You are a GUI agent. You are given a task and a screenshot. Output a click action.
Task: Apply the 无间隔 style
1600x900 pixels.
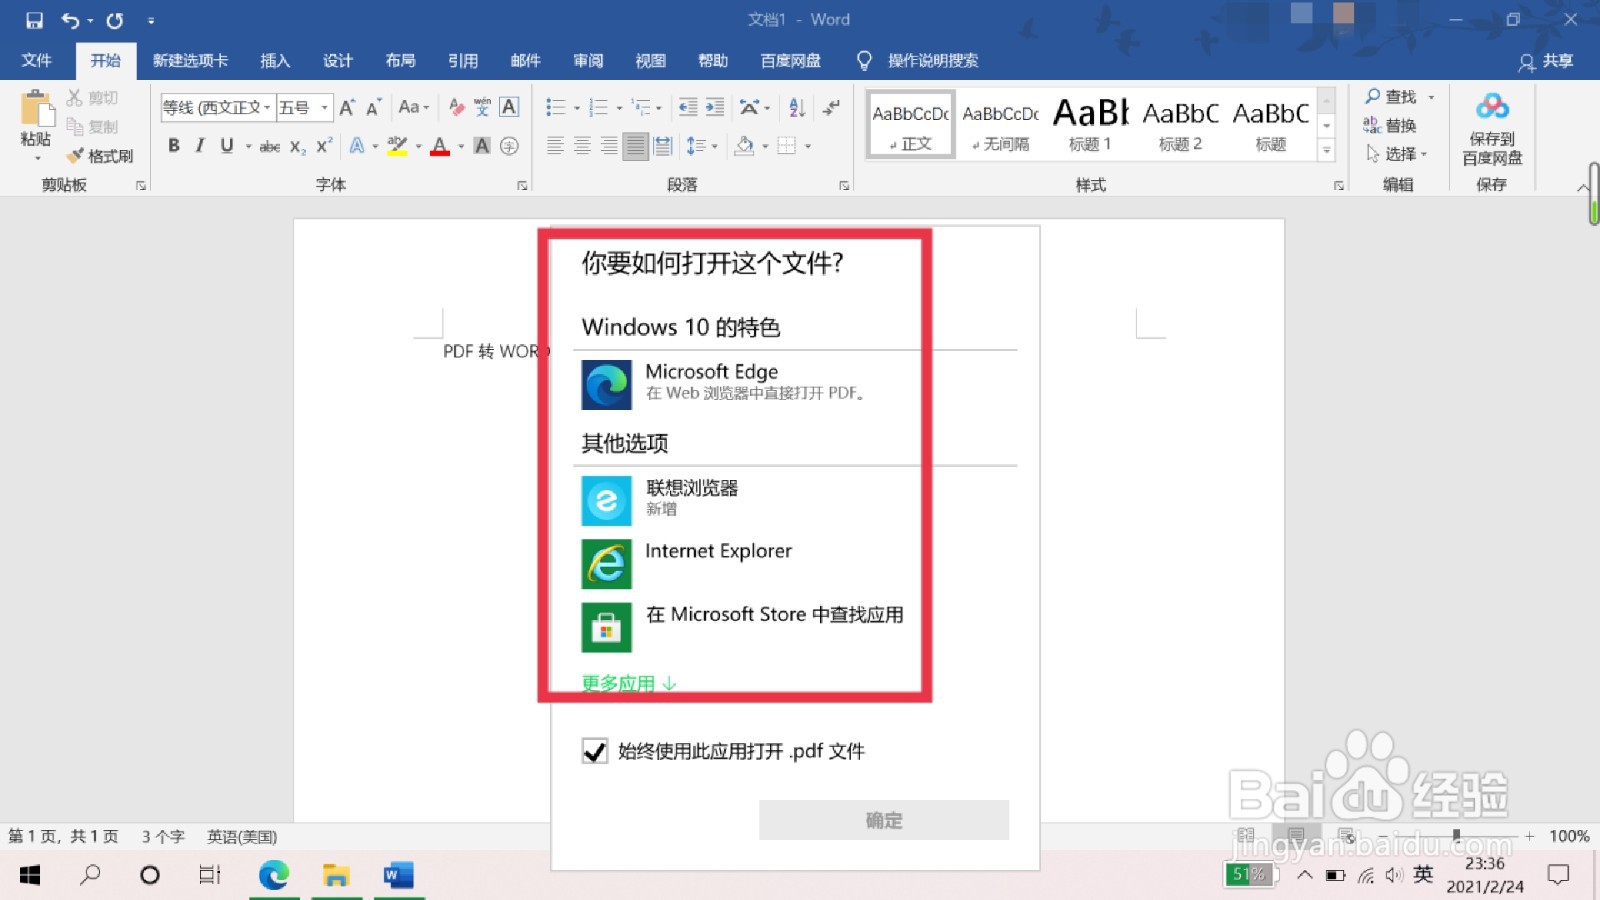tap(1000, 124)
